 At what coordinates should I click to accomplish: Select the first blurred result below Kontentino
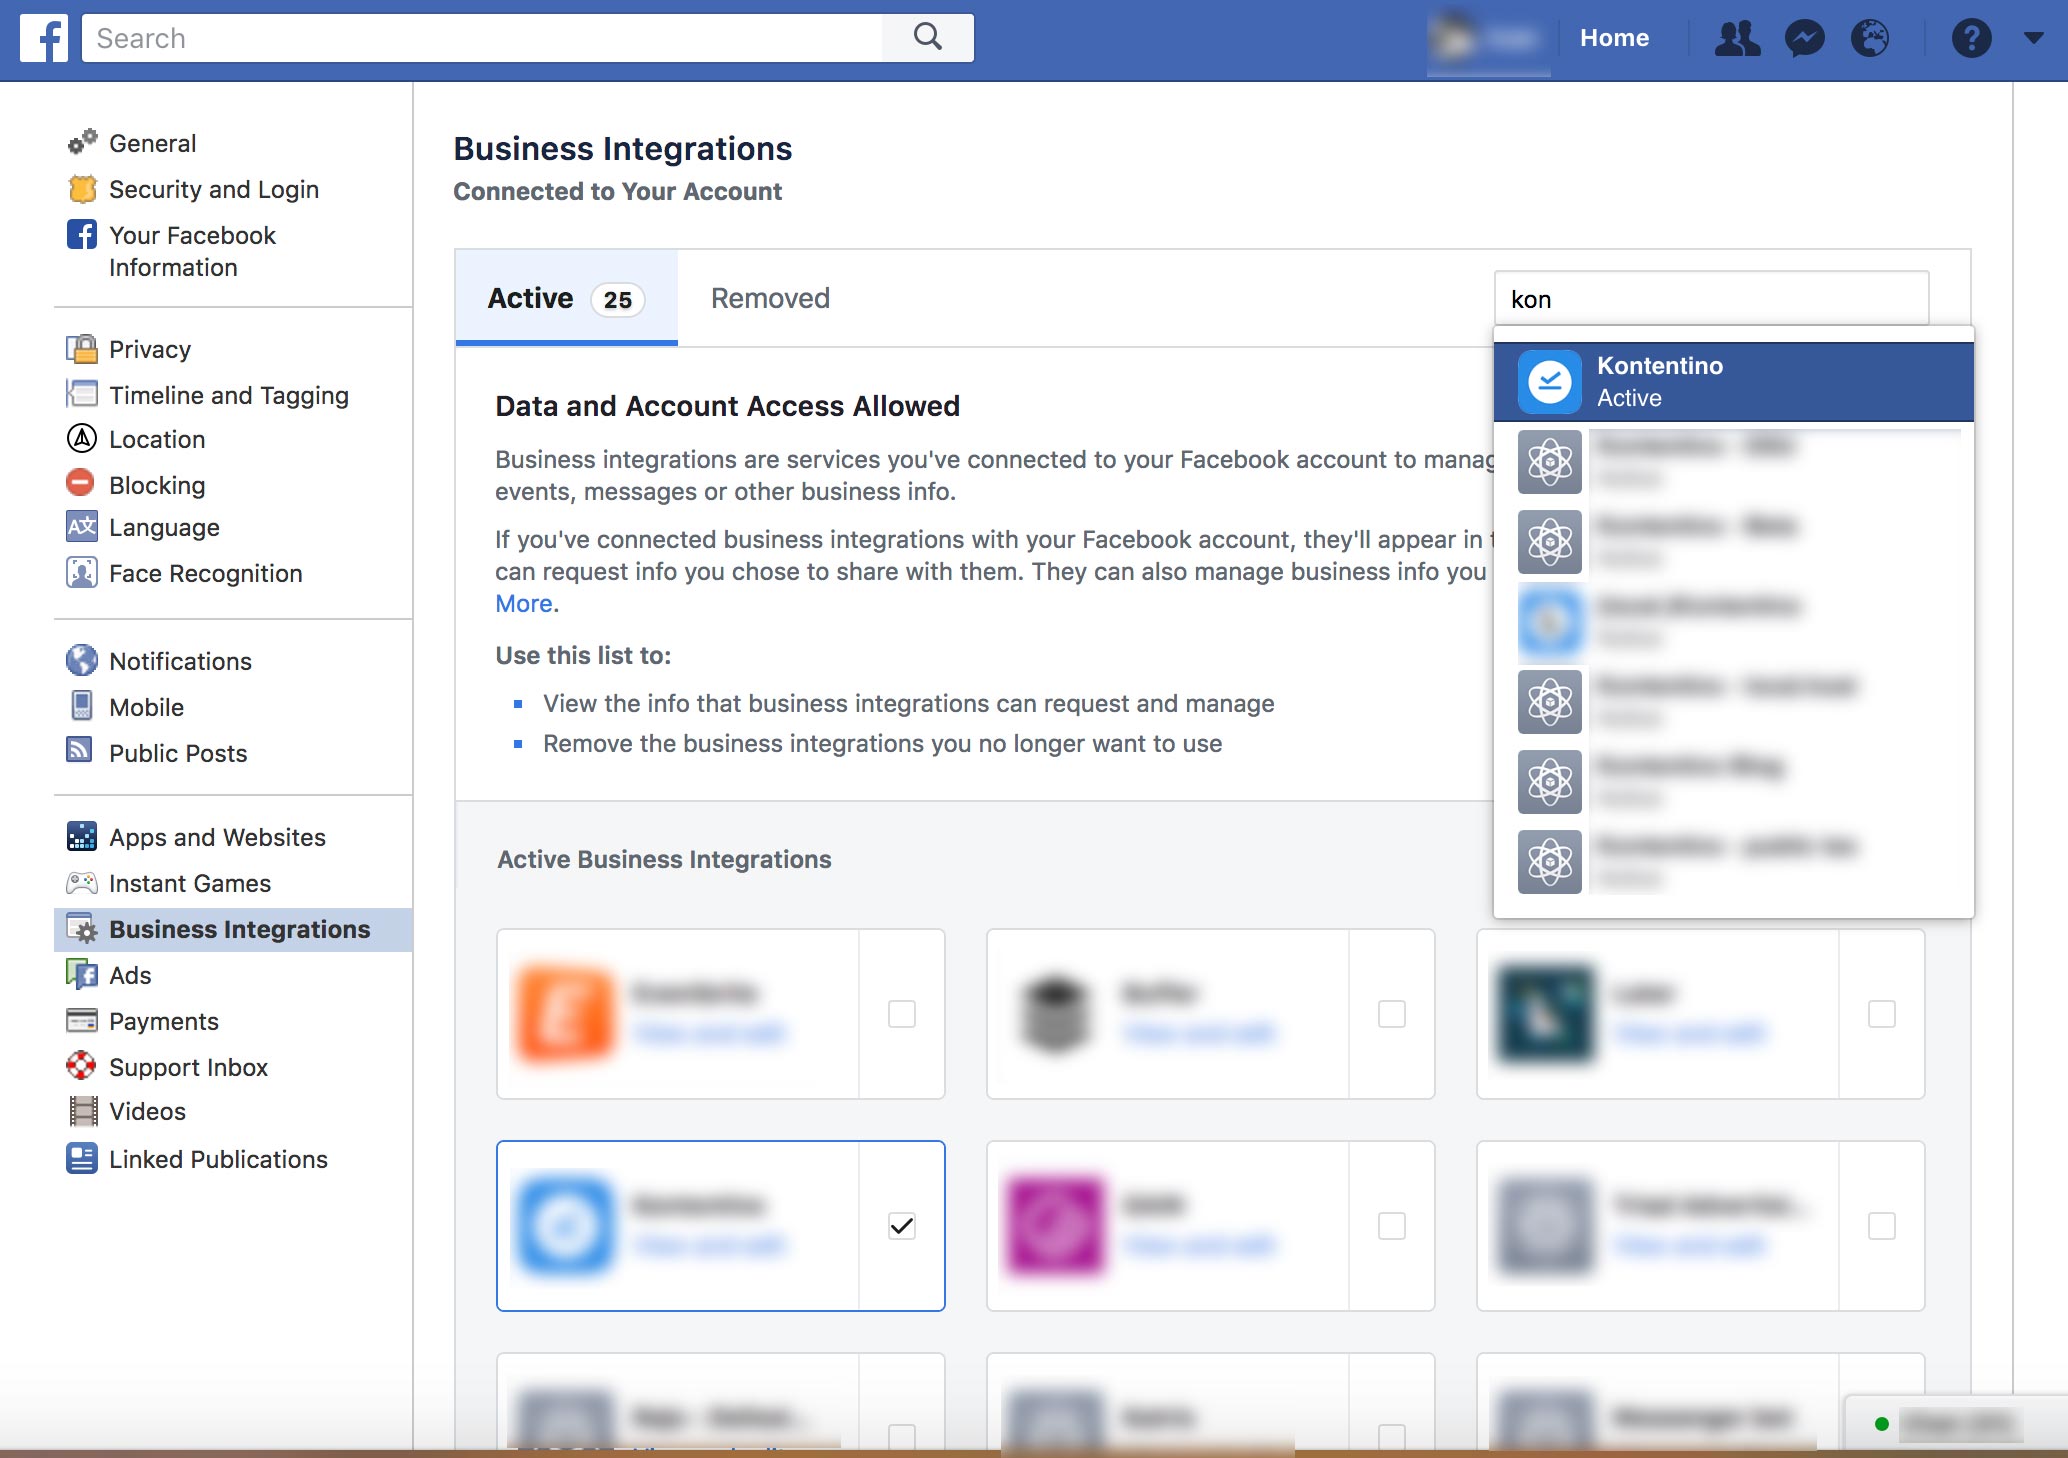tap(1734, 462)
